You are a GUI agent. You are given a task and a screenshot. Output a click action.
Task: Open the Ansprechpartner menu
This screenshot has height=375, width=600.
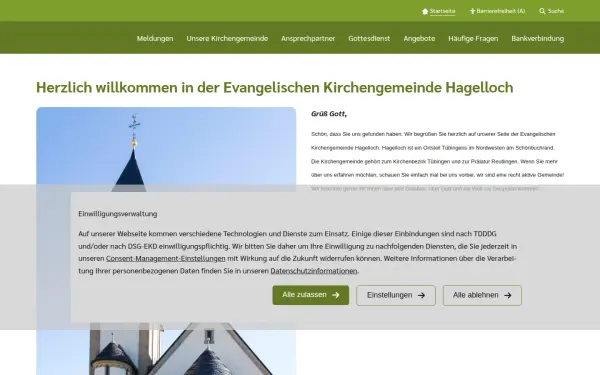[x=308, y=39]
